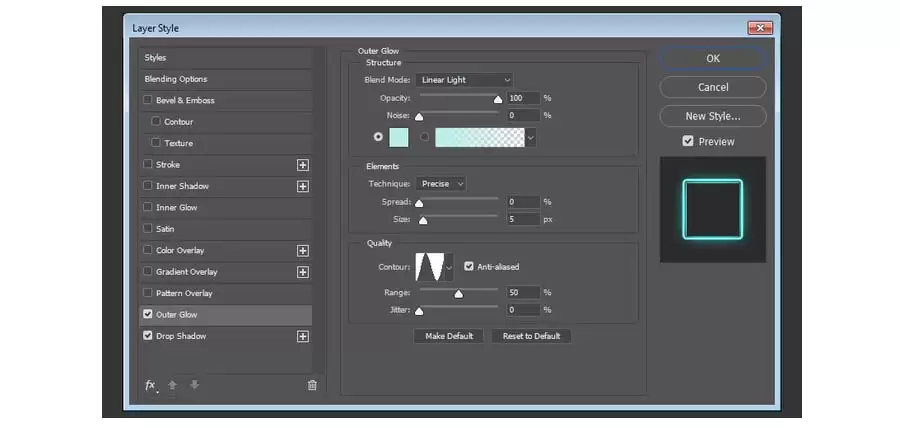Delete the selected effect with the trash icon

coord(312,385)
